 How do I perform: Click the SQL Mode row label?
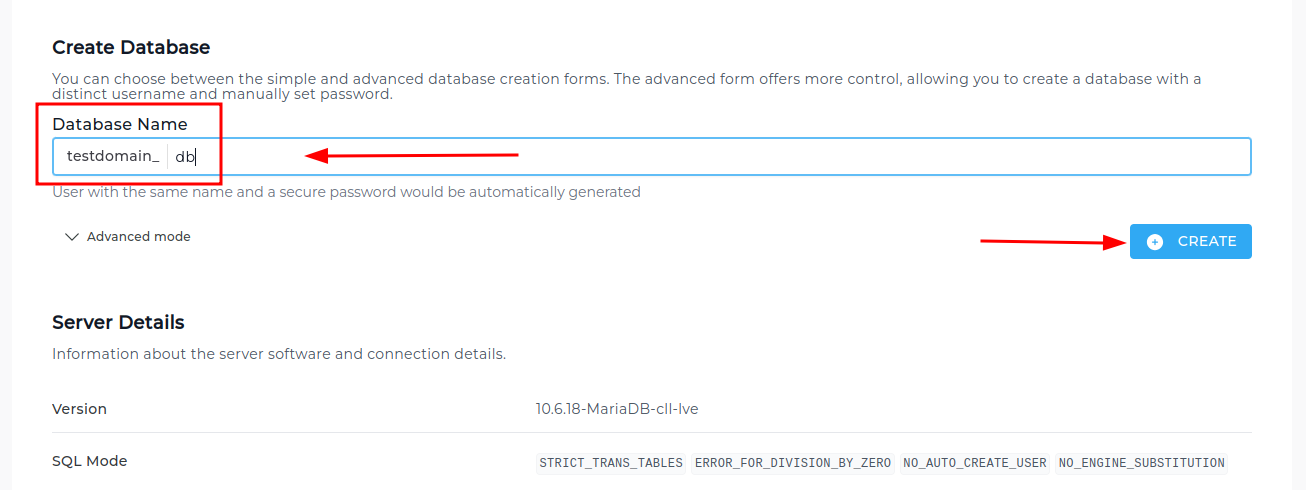90,461
